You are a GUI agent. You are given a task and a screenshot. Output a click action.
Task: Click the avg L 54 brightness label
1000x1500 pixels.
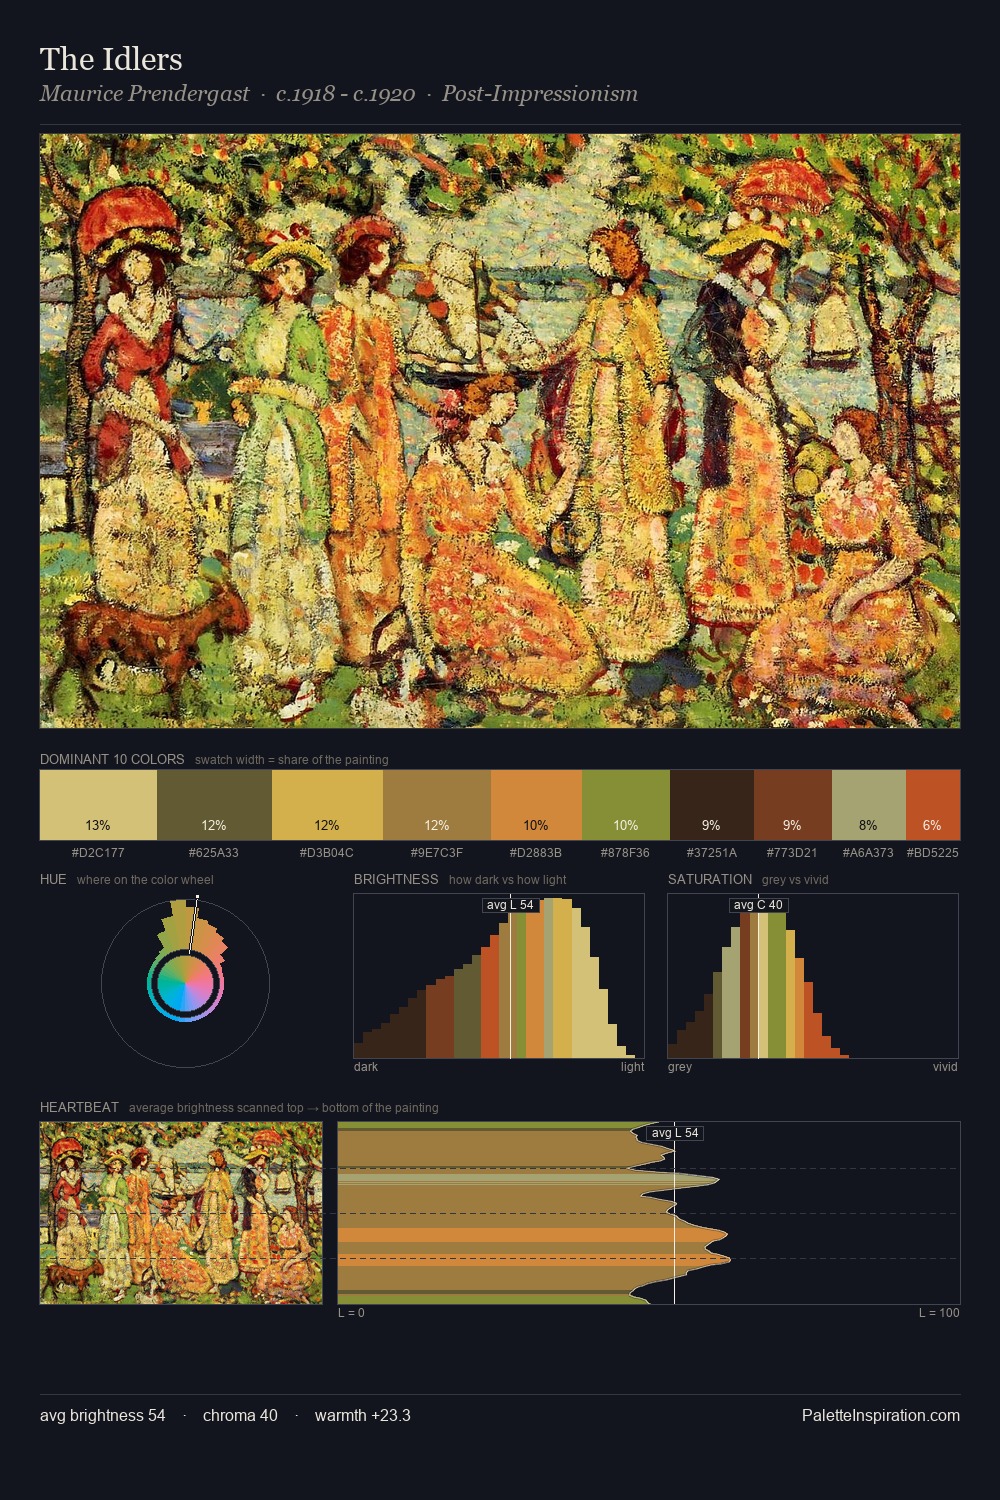pyautogui.click(x=510, y=905)
